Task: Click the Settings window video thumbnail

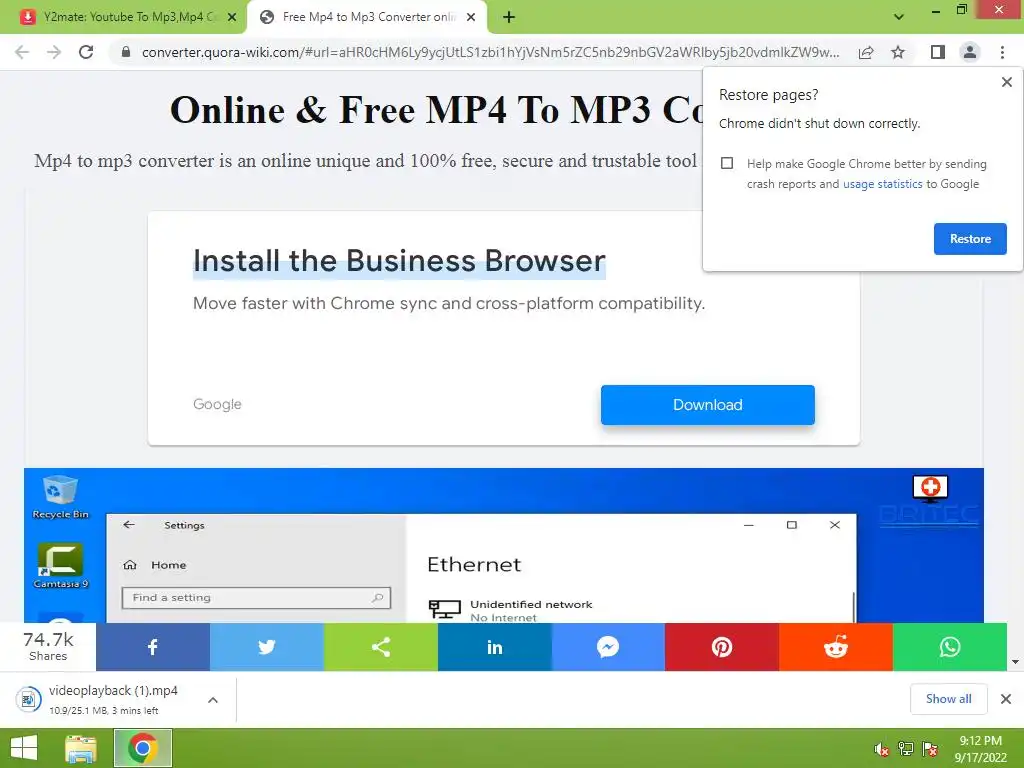Action: [x=504, y=545]
